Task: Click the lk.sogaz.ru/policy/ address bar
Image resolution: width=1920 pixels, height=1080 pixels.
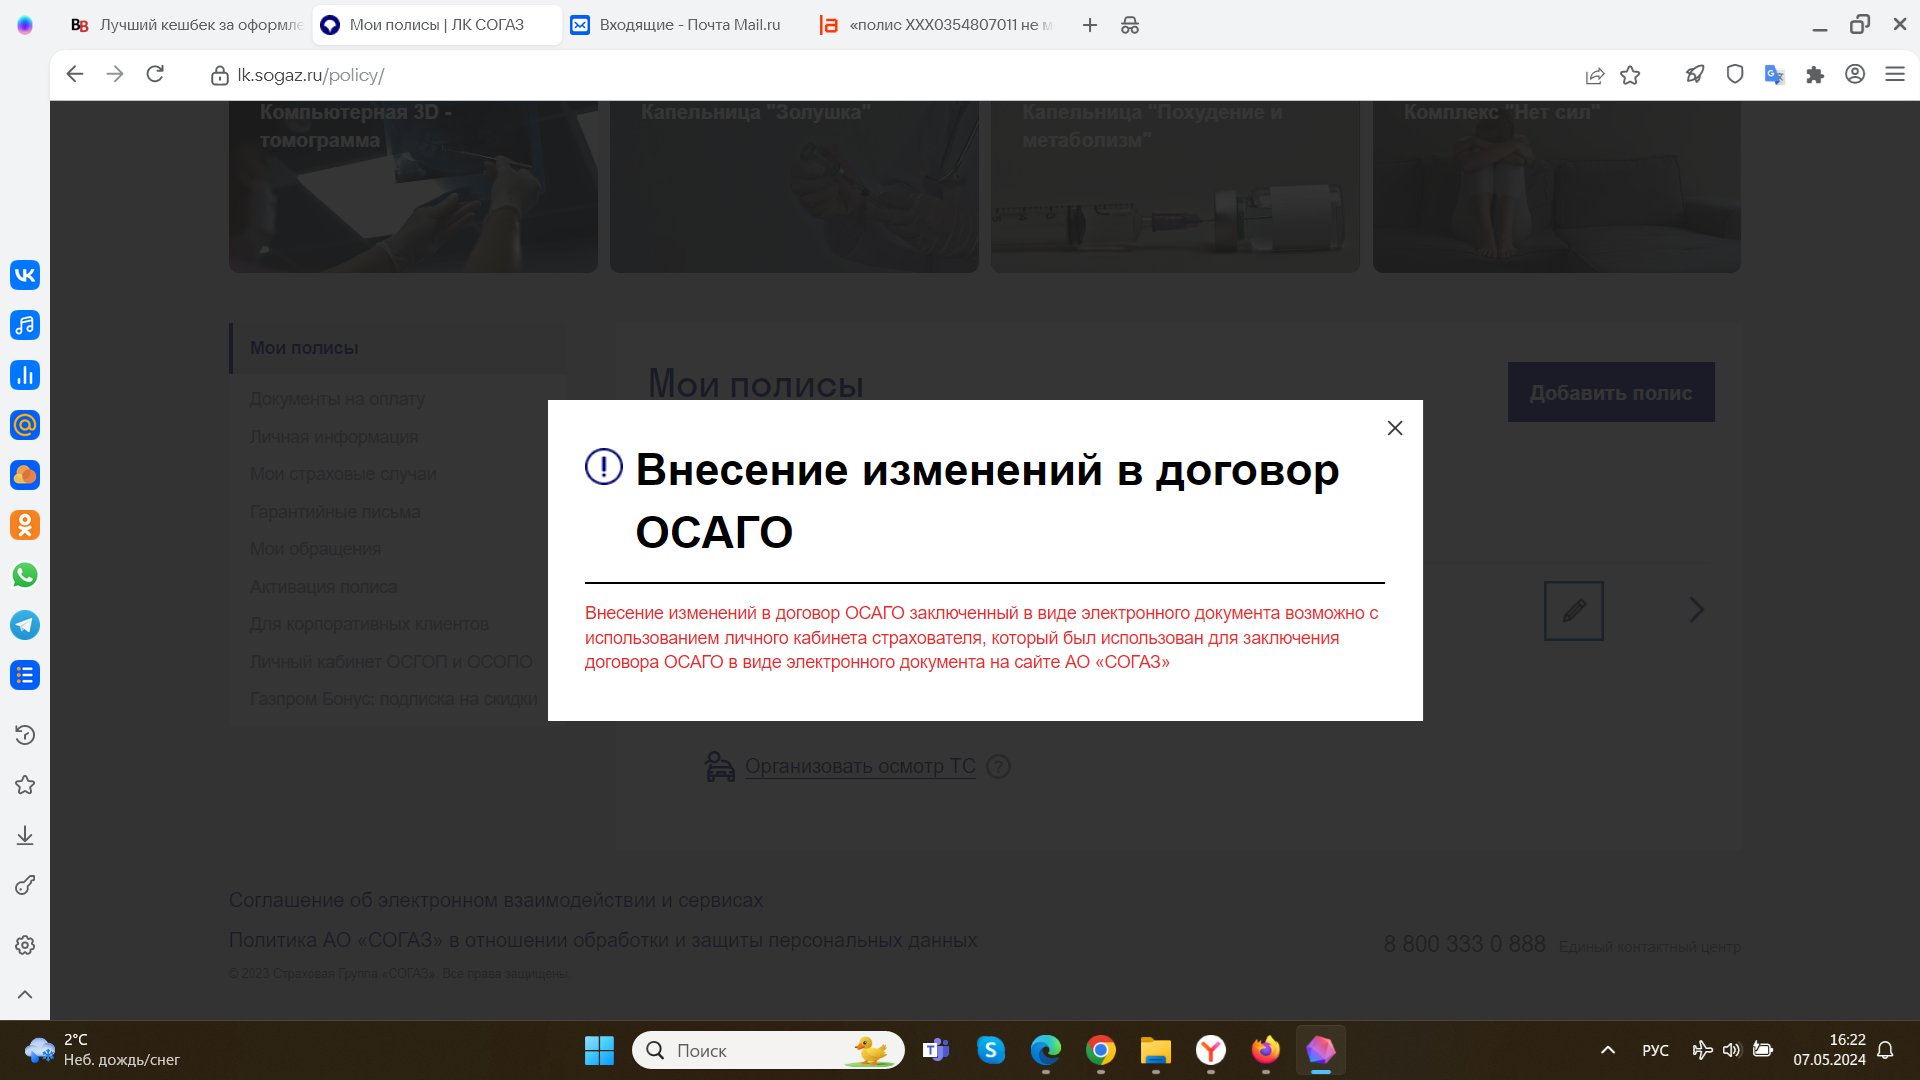Action: (310, 75)
